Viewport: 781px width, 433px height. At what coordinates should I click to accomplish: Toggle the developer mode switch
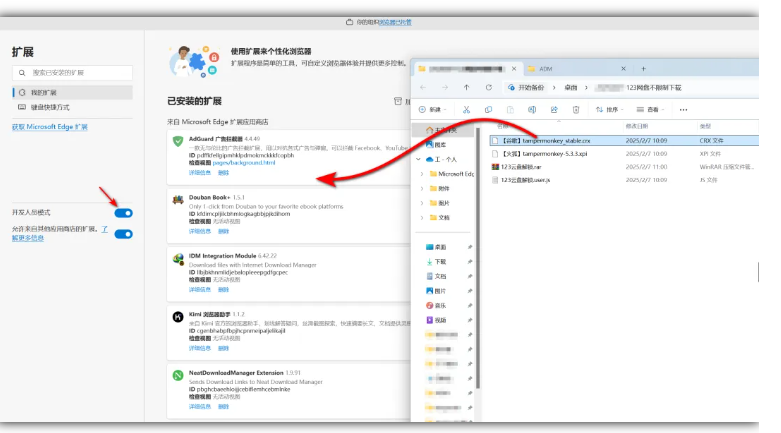[x=124, y=213]
